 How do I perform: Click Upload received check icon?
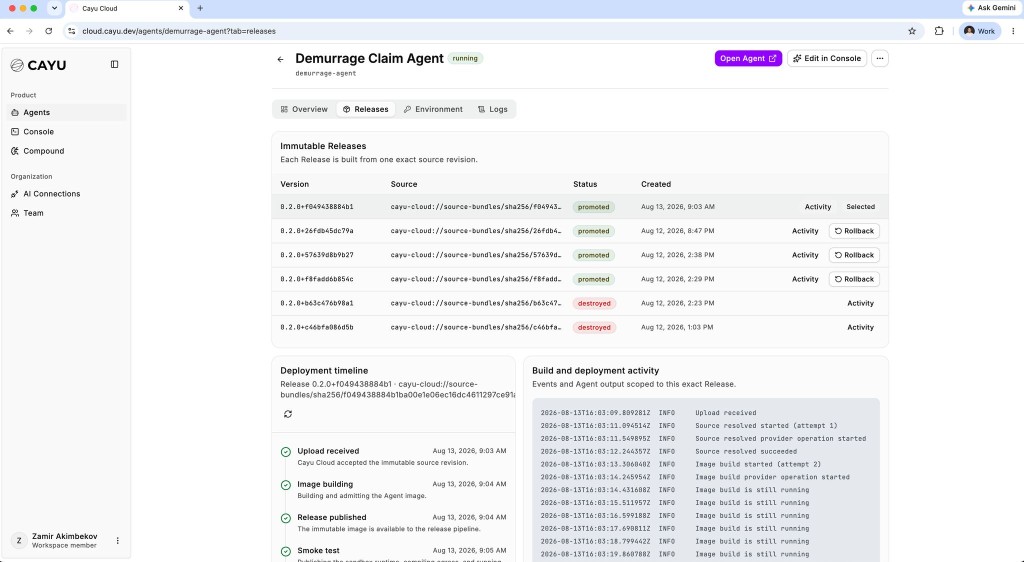(x=285, y=452)
